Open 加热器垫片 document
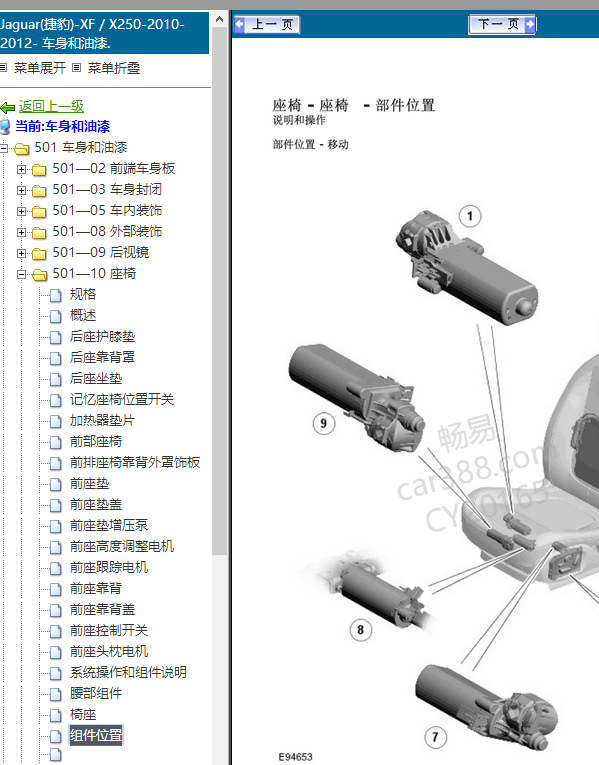Image resolution: width=599 pixels, height=765 pixels. 102,420
